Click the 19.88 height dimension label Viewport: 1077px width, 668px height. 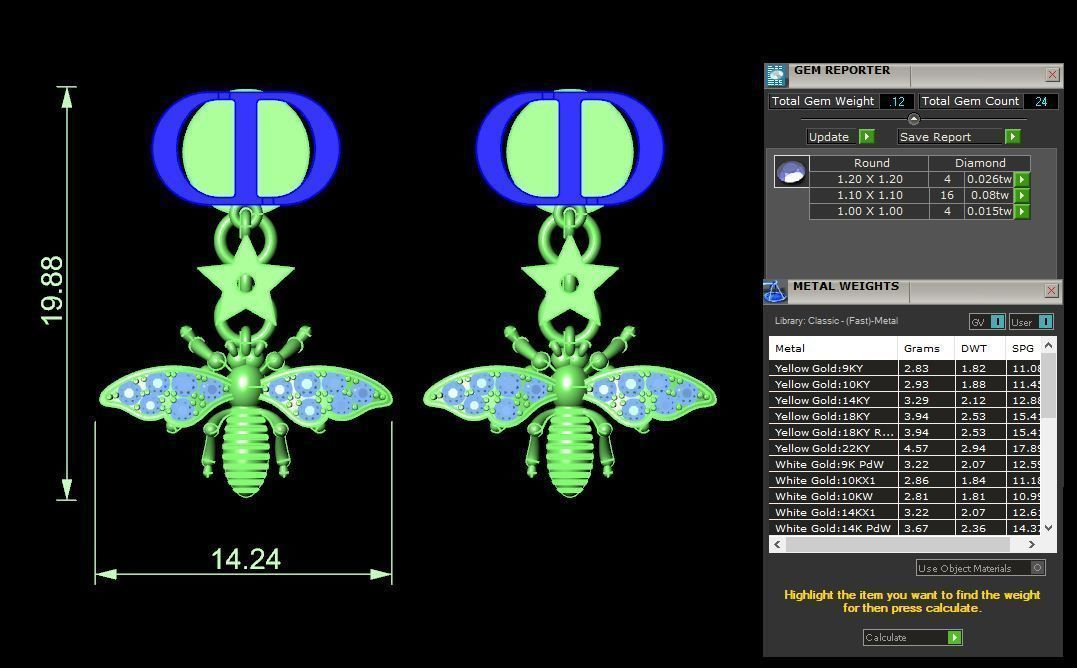[x=52, y=291]
